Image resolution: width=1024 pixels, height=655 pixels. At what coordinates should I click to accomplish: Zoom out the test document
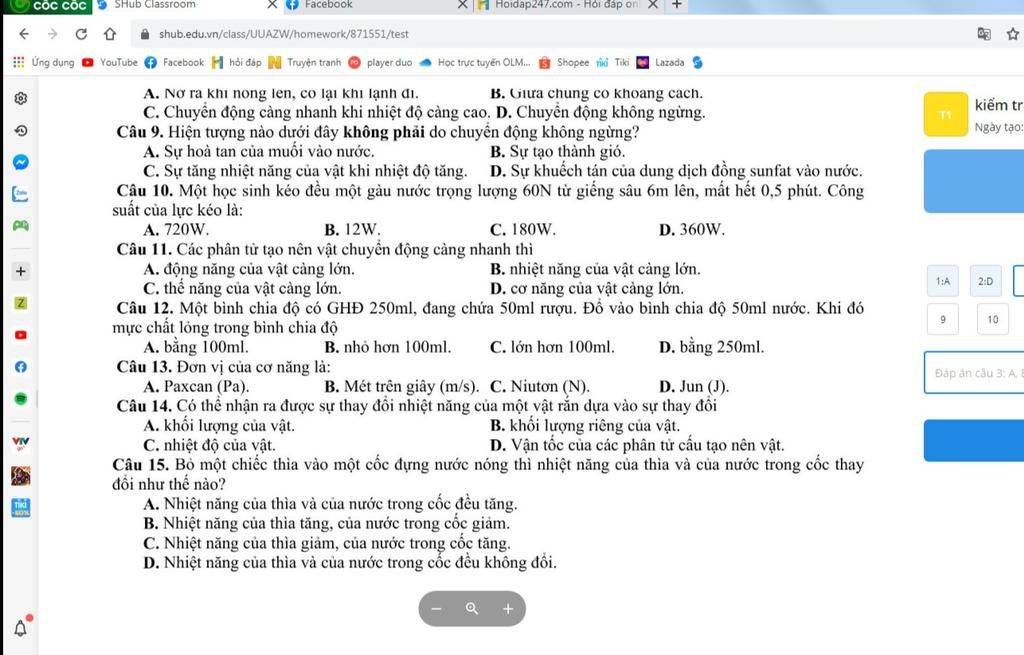[x=437, y=609]
